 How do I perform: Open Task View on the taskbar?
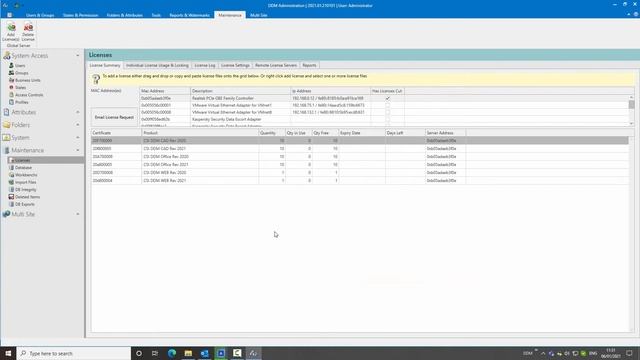tap(155, 353)
